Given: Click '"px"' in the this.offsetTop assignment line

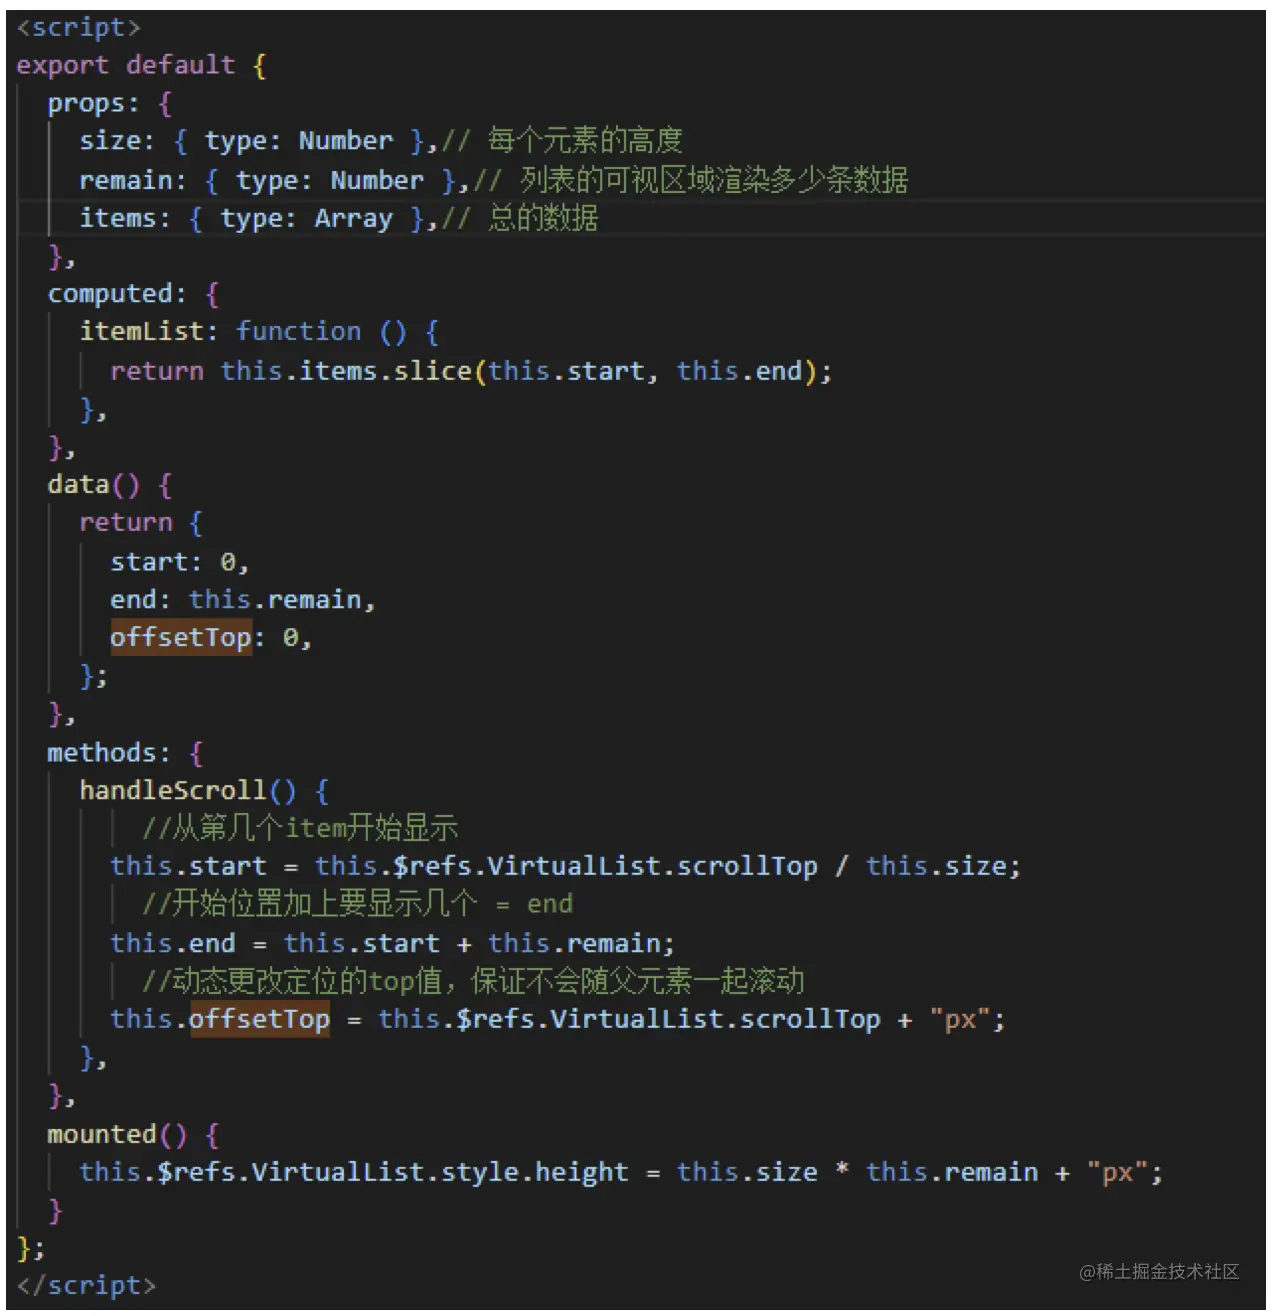Looking at the screenshot, I should coord(960,1020).
